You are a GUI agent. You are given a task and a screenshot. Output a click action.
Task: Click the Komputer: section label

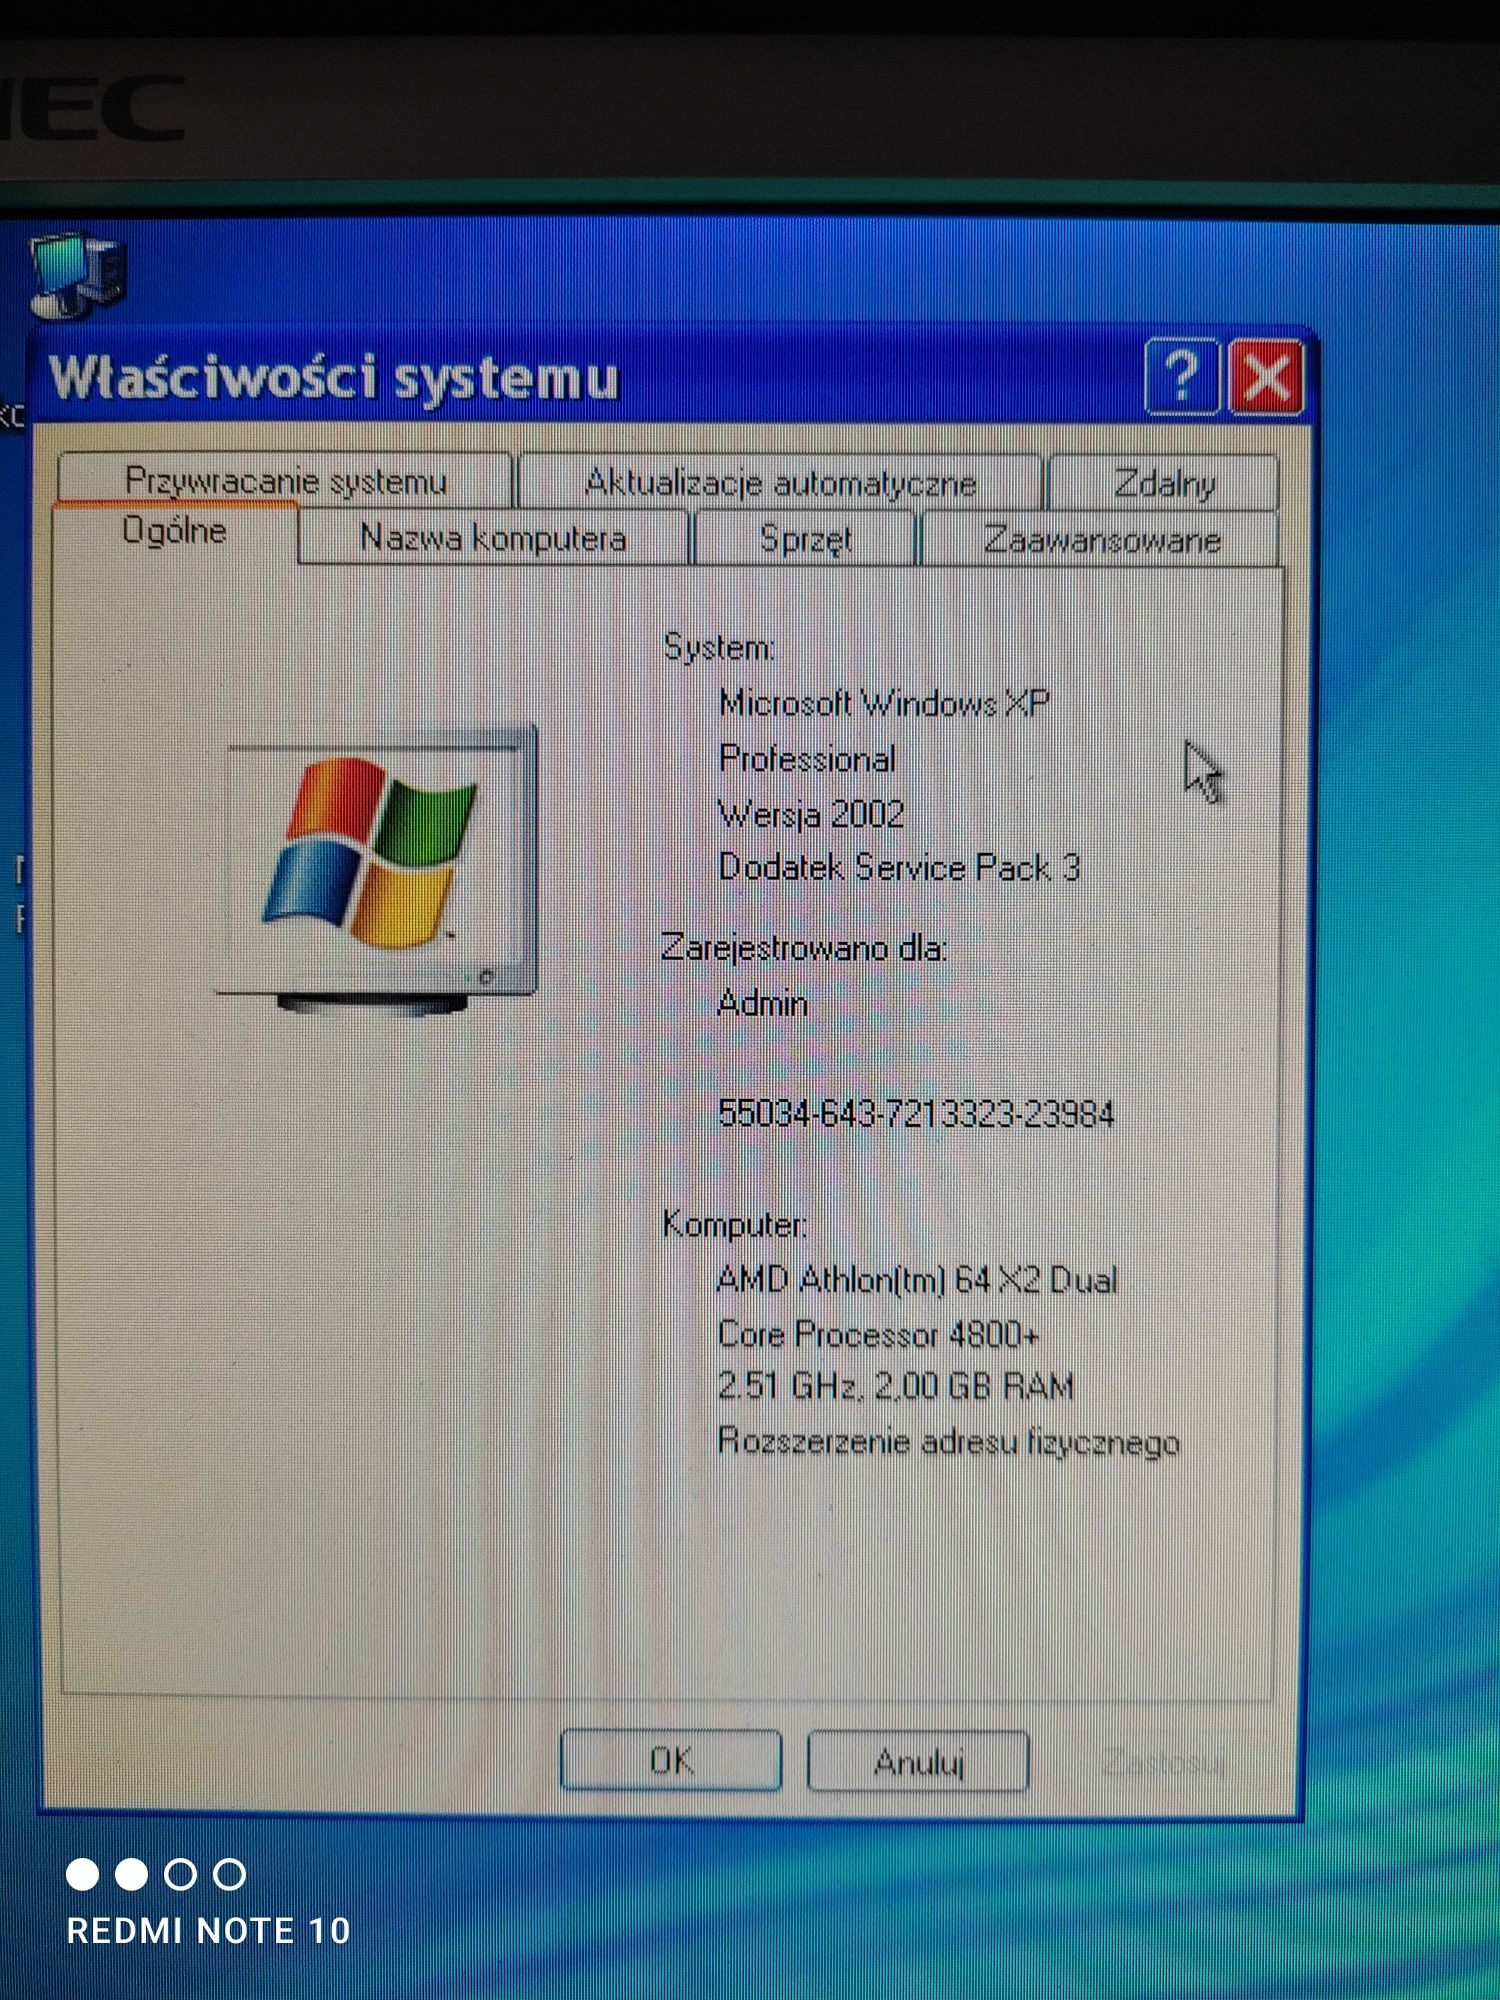tap(735, 1224)
